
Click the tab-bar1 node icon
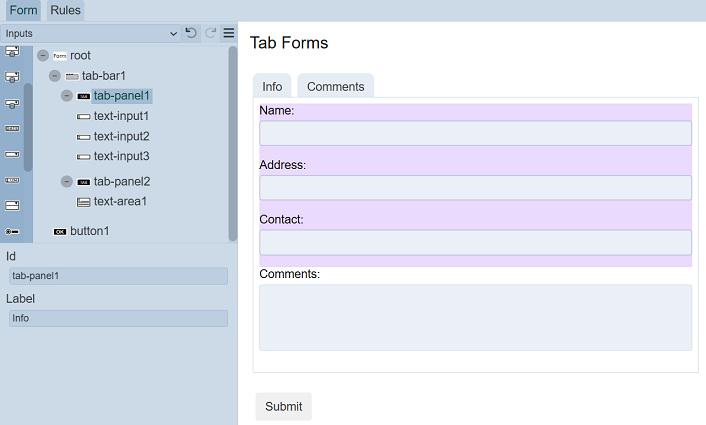pos(72,76)
